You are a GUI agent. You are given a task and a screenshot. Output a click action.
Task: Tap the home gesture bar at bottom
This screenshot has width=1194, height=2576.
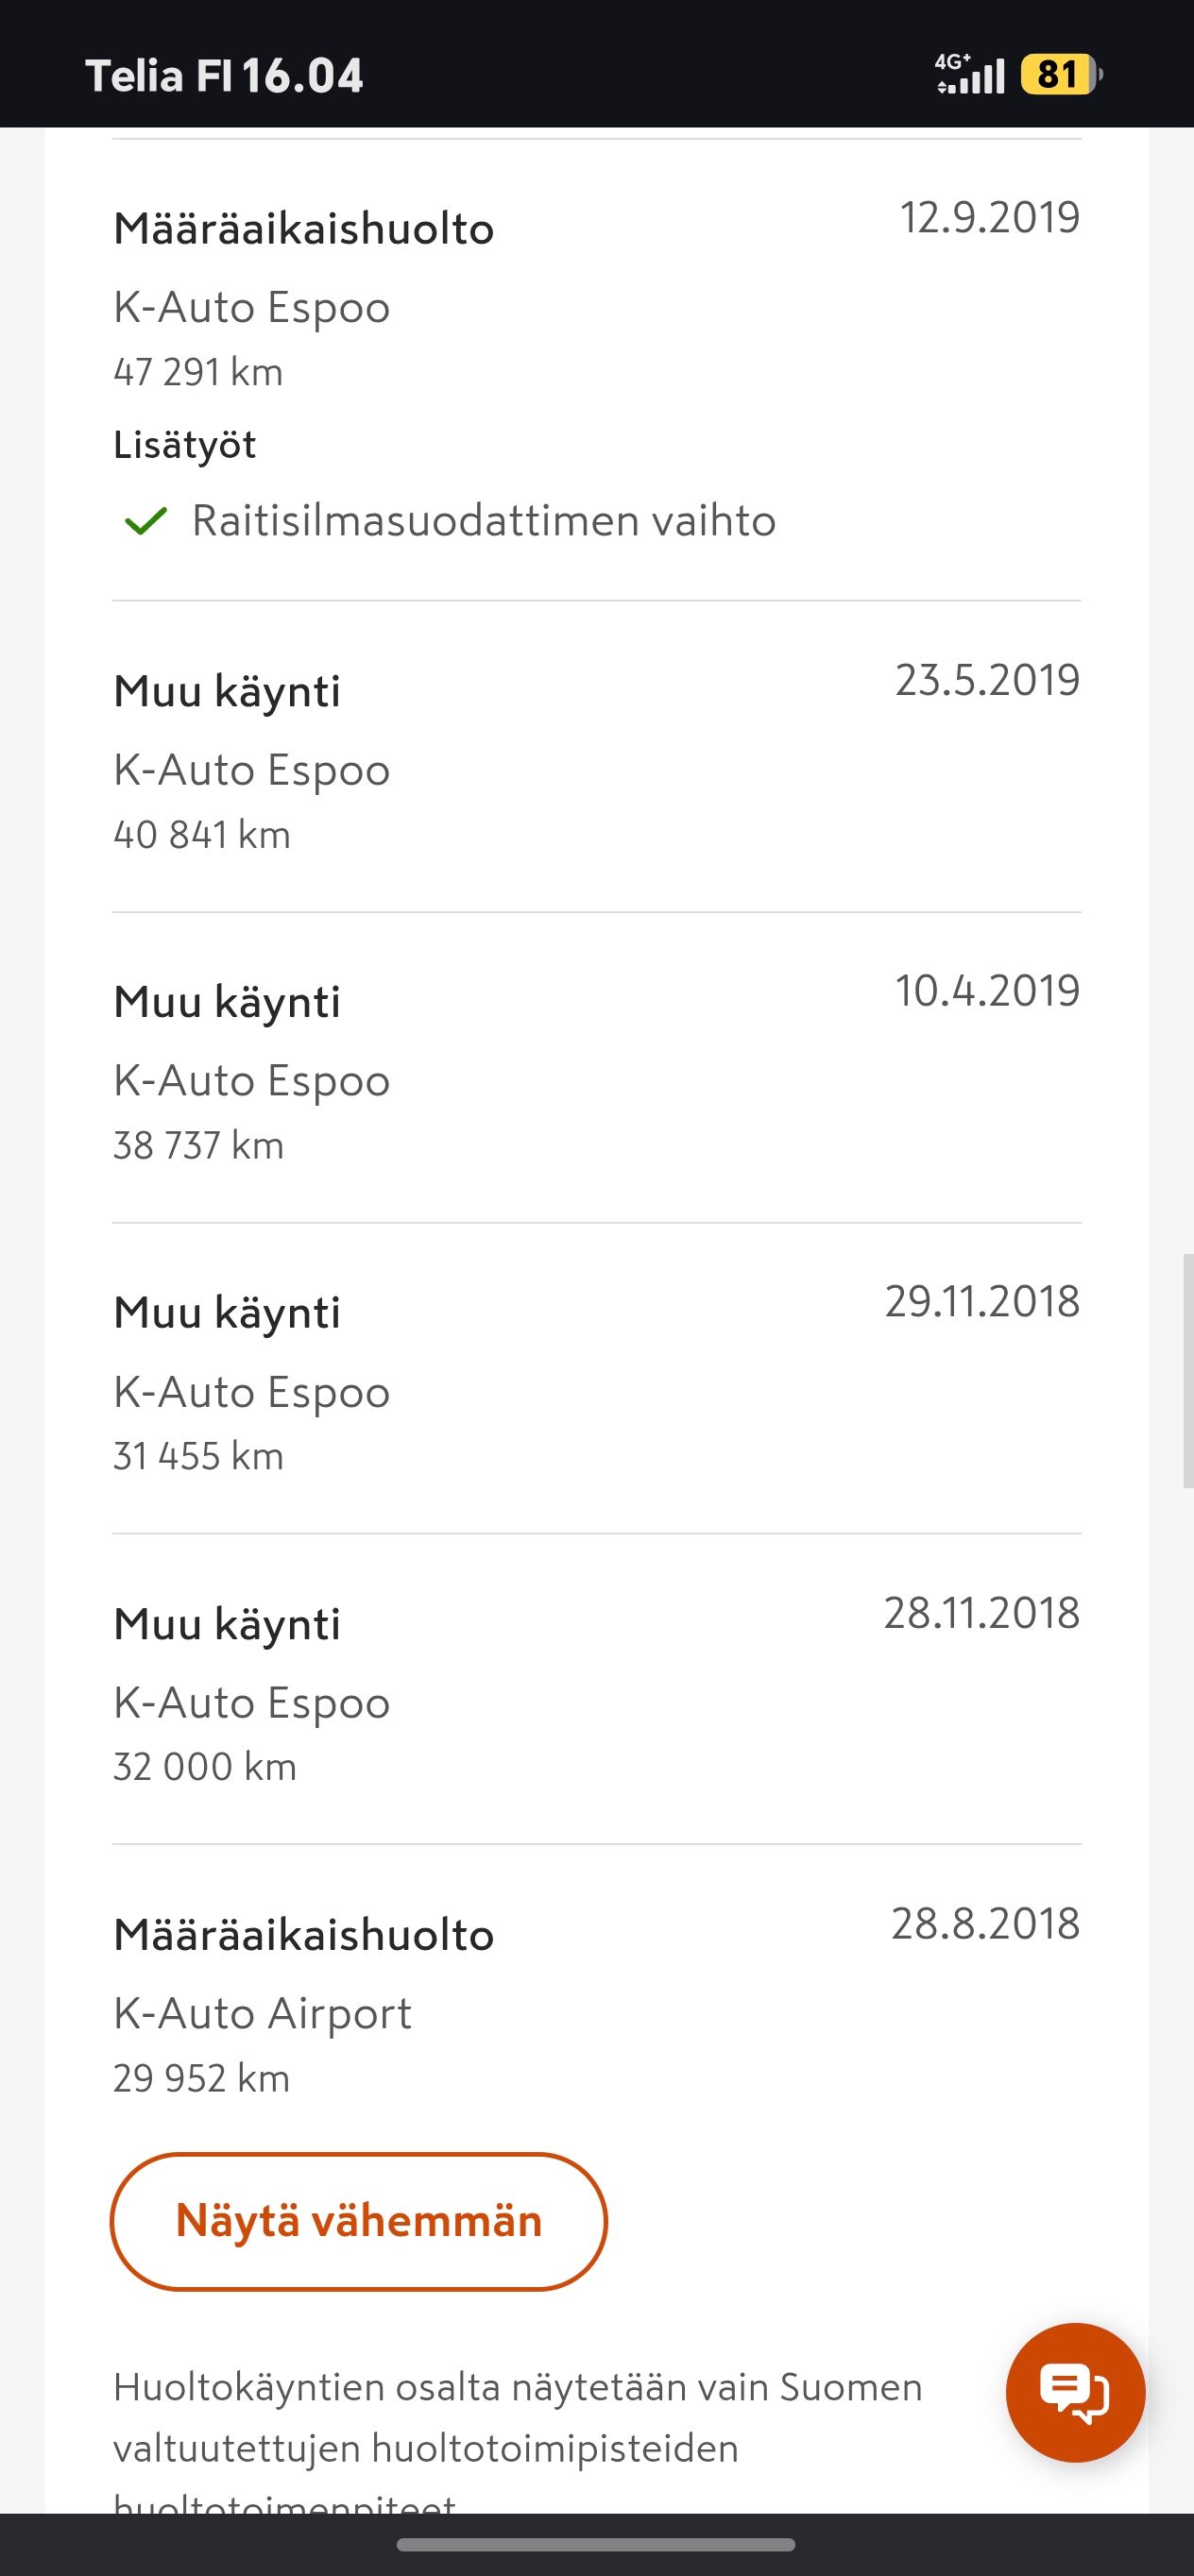596,2545
